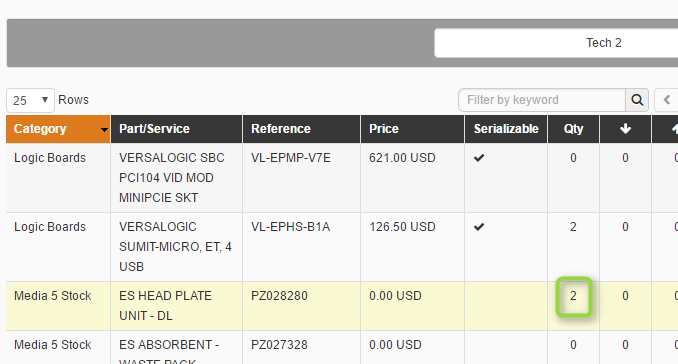Open the 25 Rows dropdown
The height and width of the screenshot is (364, 678).
[30, 100]
